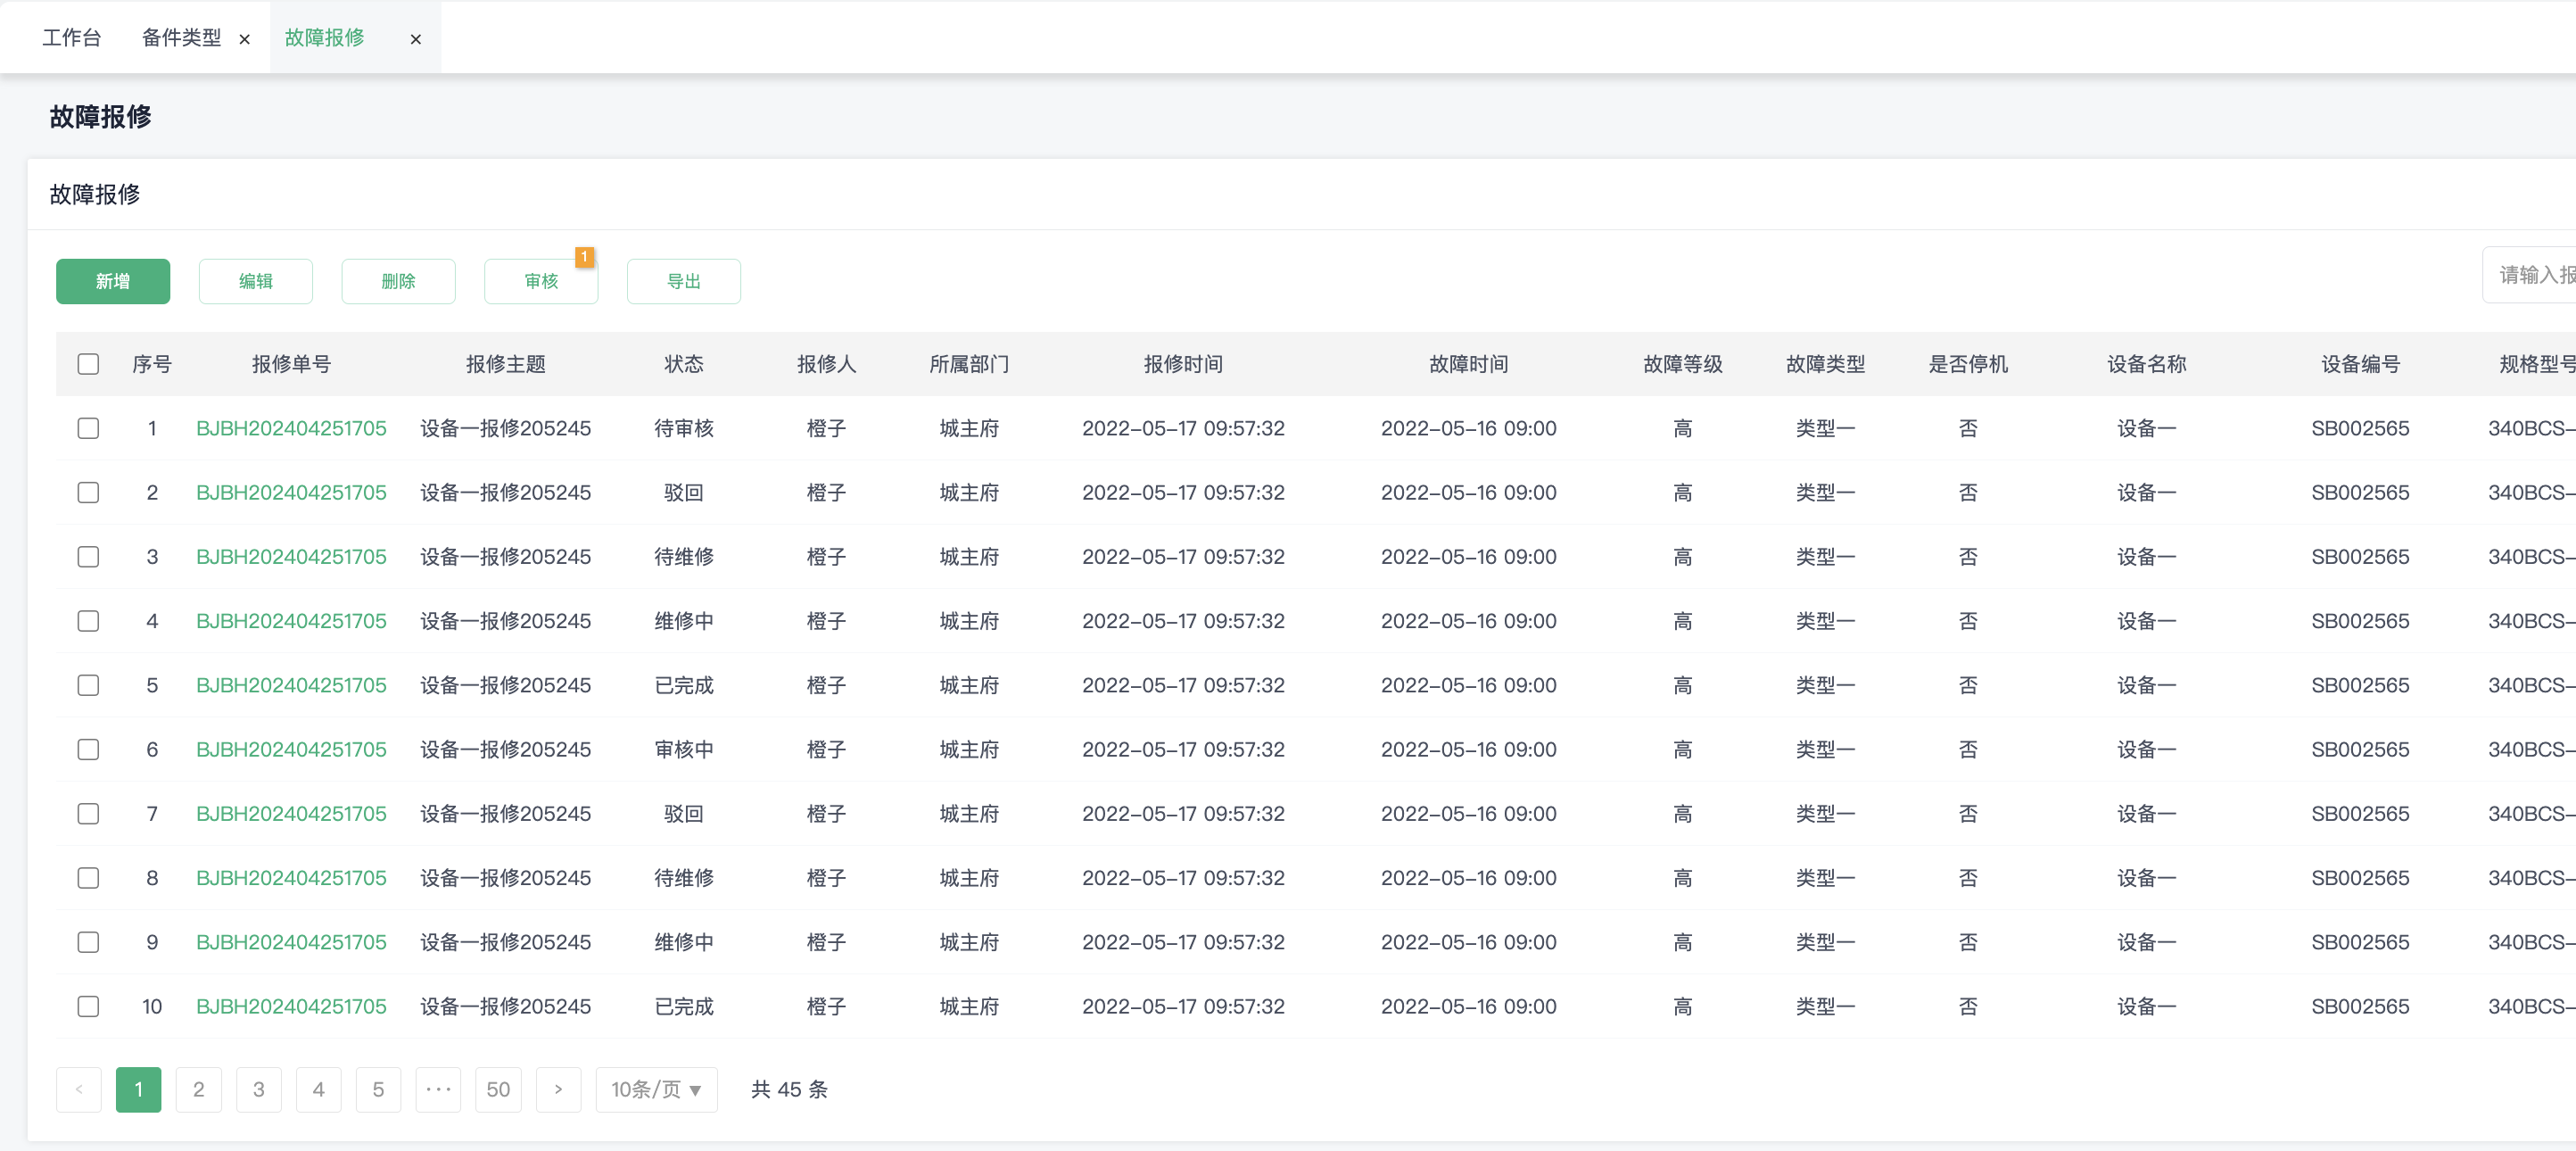Image resolution: width=2576 pixels, height=1151 pixels.
Task: Switch to the 备件类型 tab
Action: coord(181,38)
